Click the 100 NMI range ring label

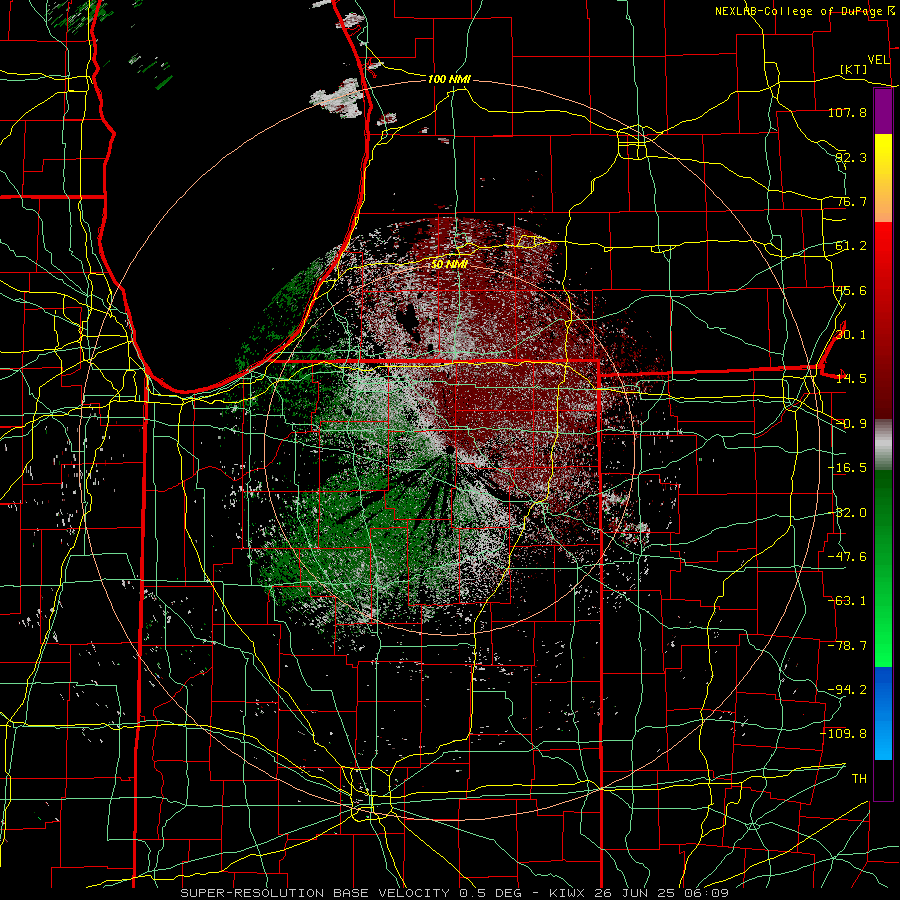point(449,79)
